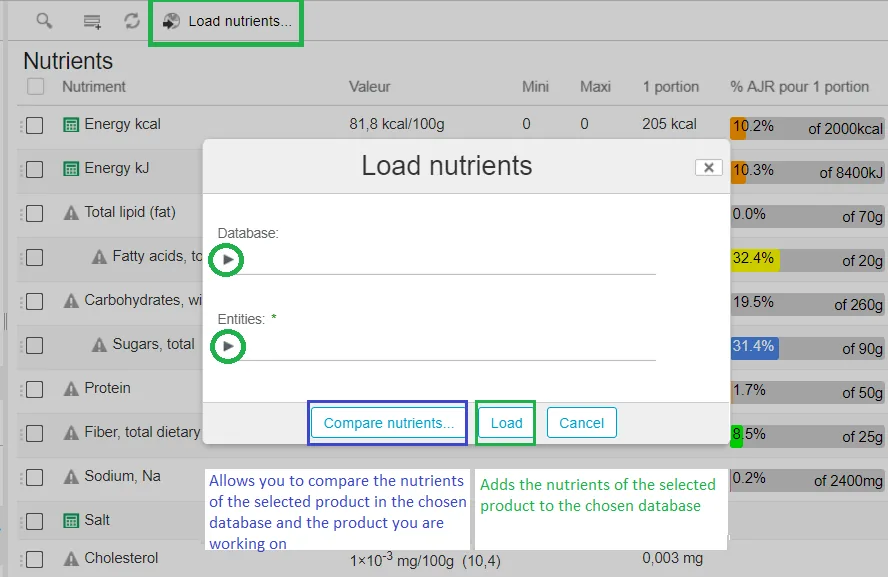Click the 10.2% of 2000kcal progress bar
This screenshot has height=577, width=888.
[x=807, y=128]
